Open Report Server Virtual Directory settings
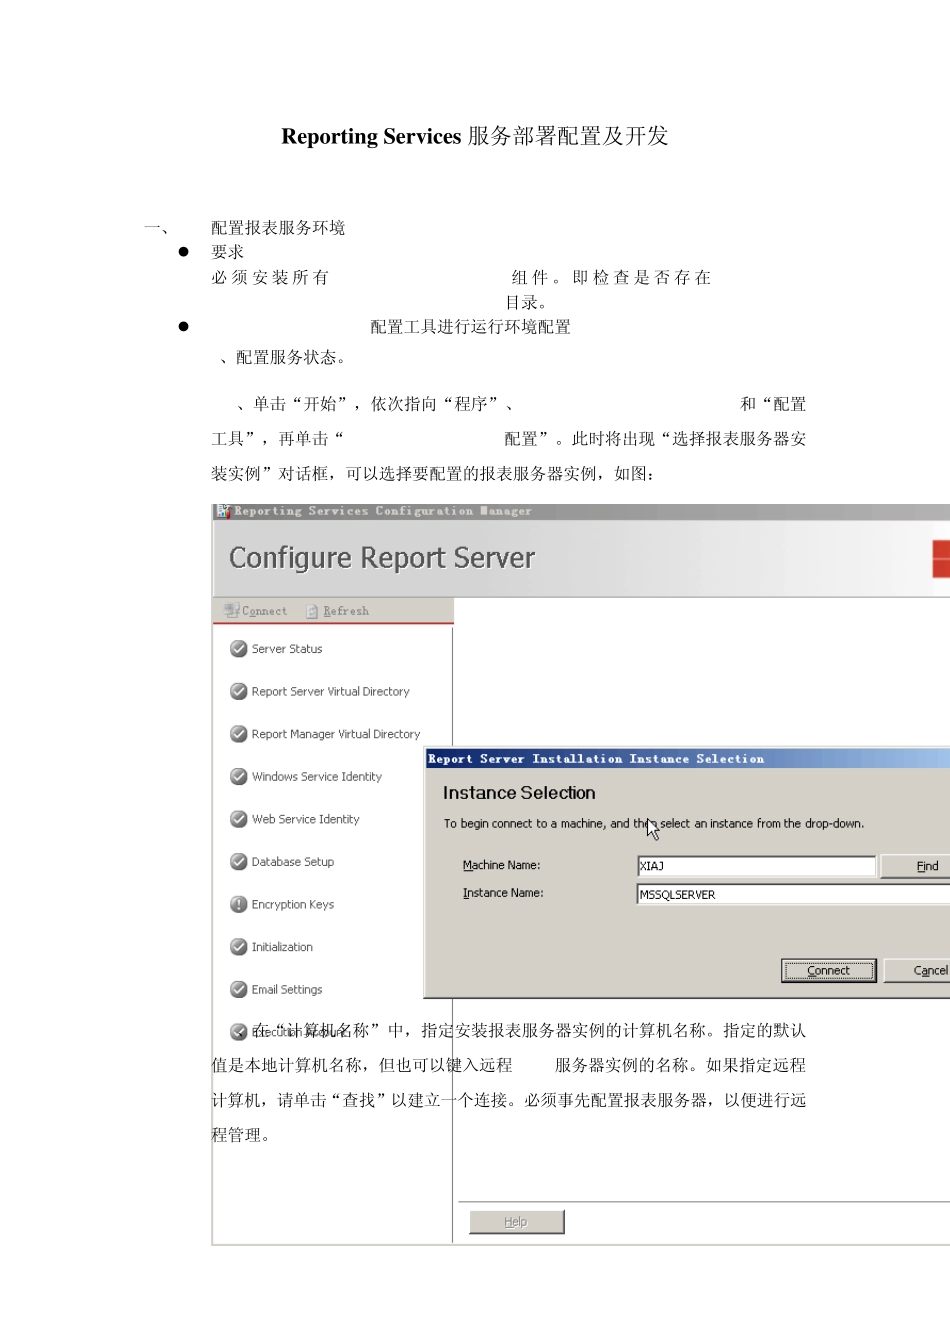The width and height of the screenshot is (950, 1344). click(x=331, y=691)
